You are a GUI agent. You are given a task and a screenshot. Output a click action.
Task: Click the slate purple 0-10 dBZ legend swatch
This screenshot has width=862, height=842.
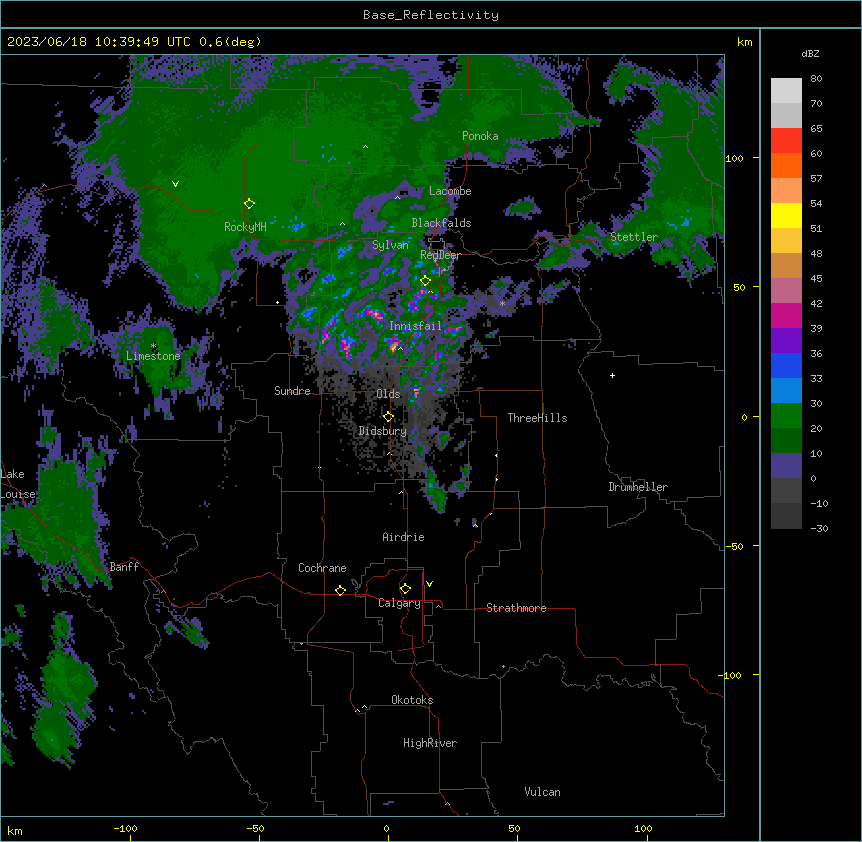click(x=786, y=466)
